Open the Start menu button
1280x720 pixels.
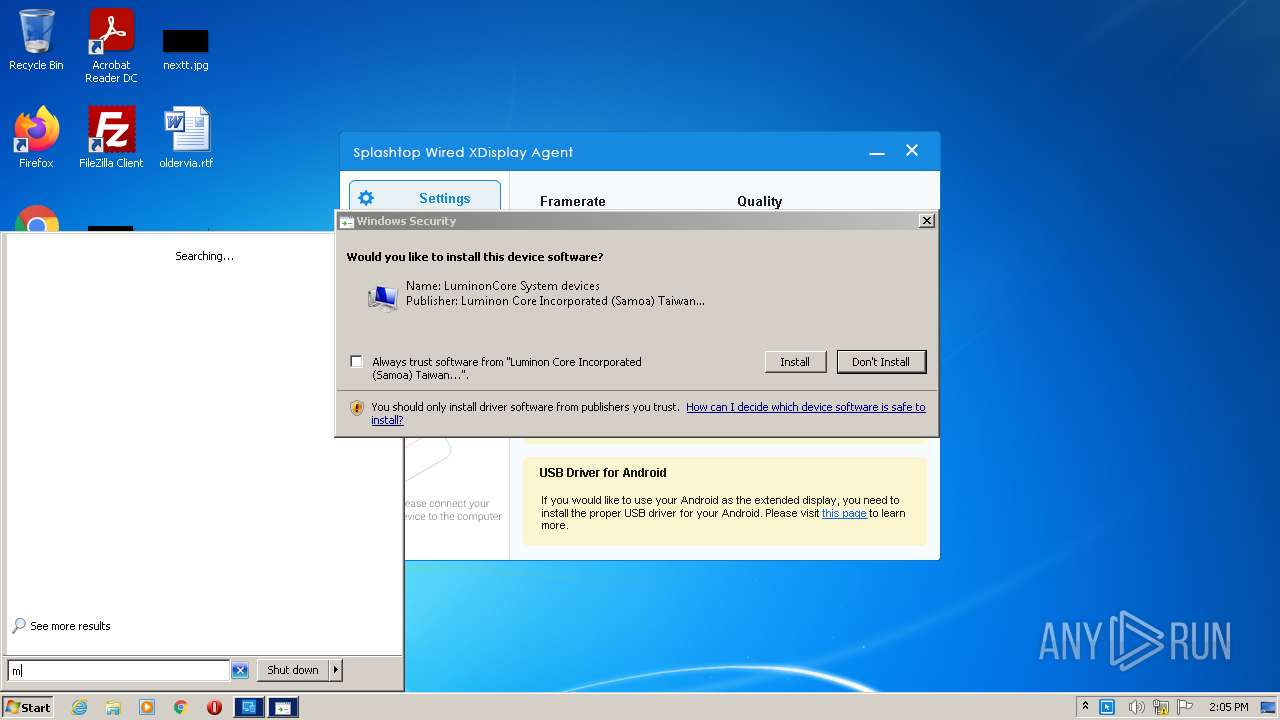[28, 707]
